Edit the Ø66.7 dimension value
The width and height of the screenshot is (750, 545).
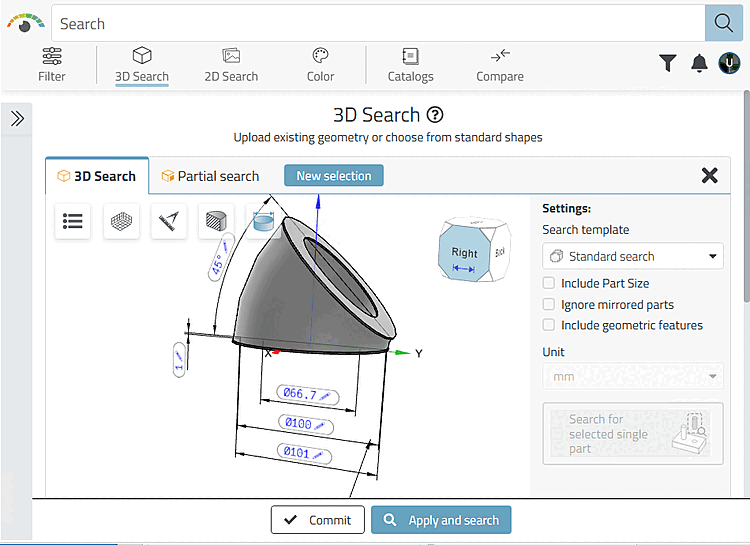(308, 395)
